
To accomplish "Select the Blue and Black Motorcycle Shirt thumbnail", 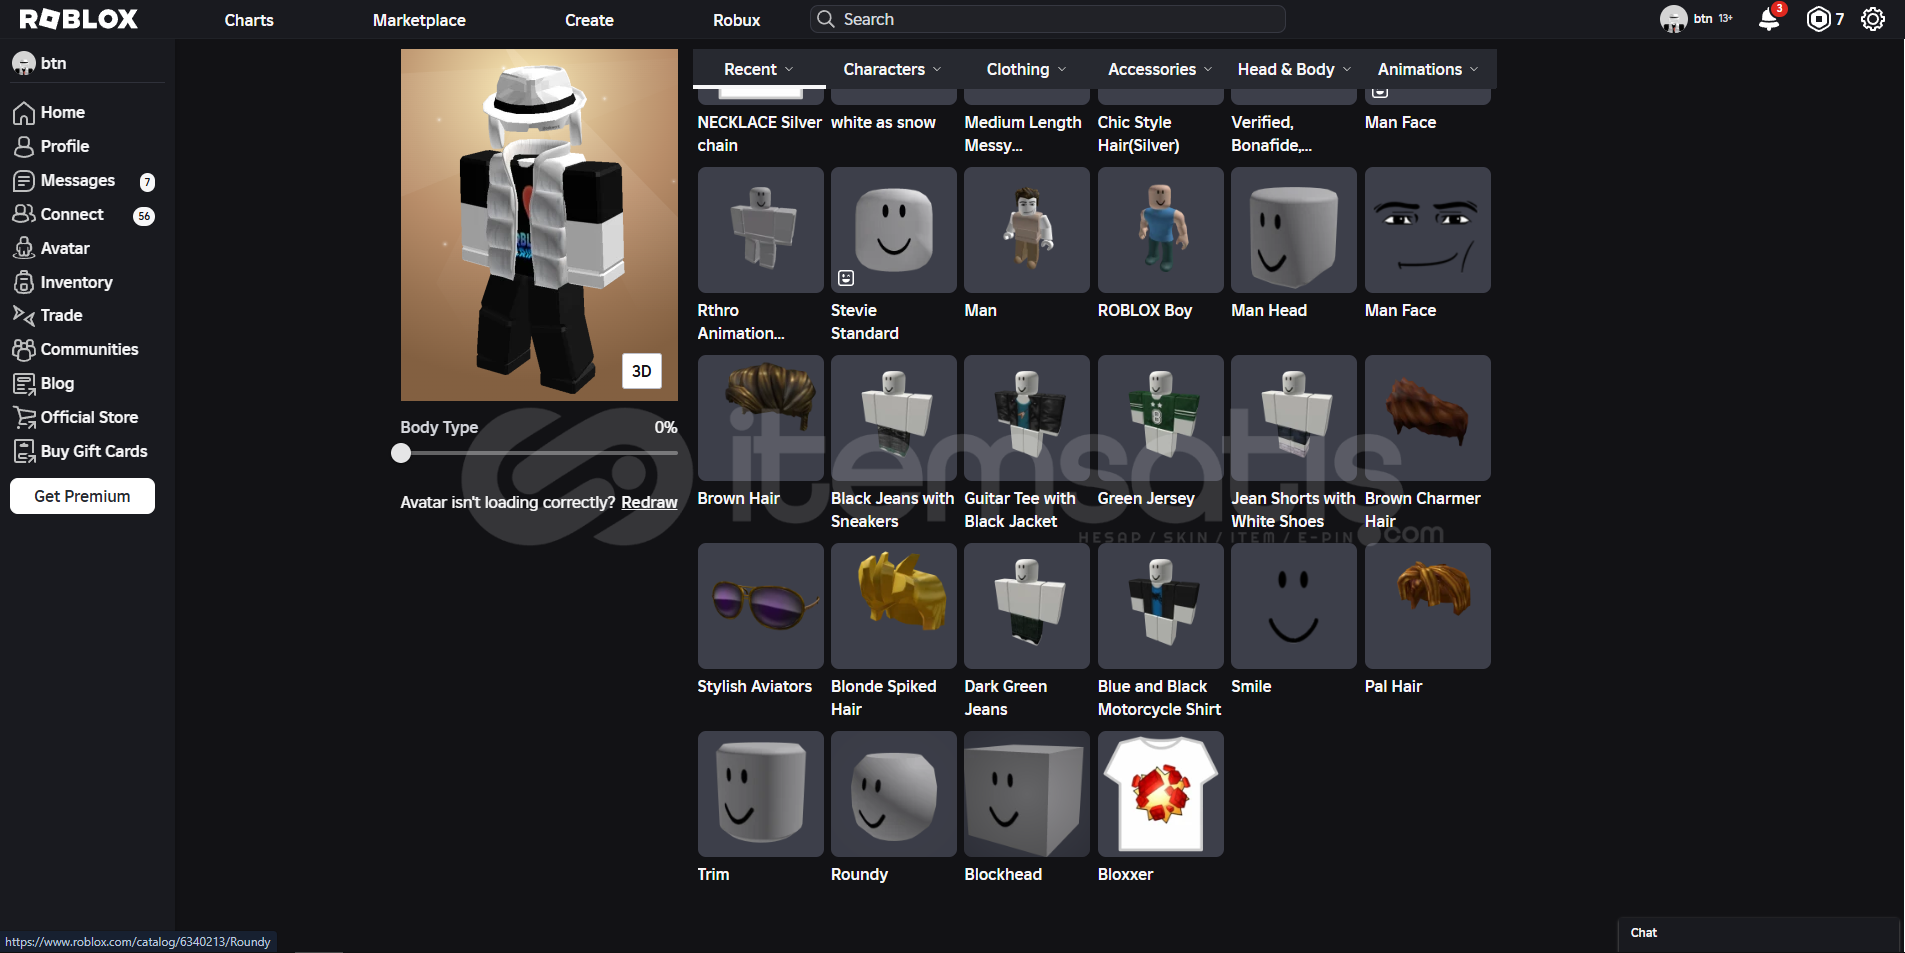I will click(1161, 606).
